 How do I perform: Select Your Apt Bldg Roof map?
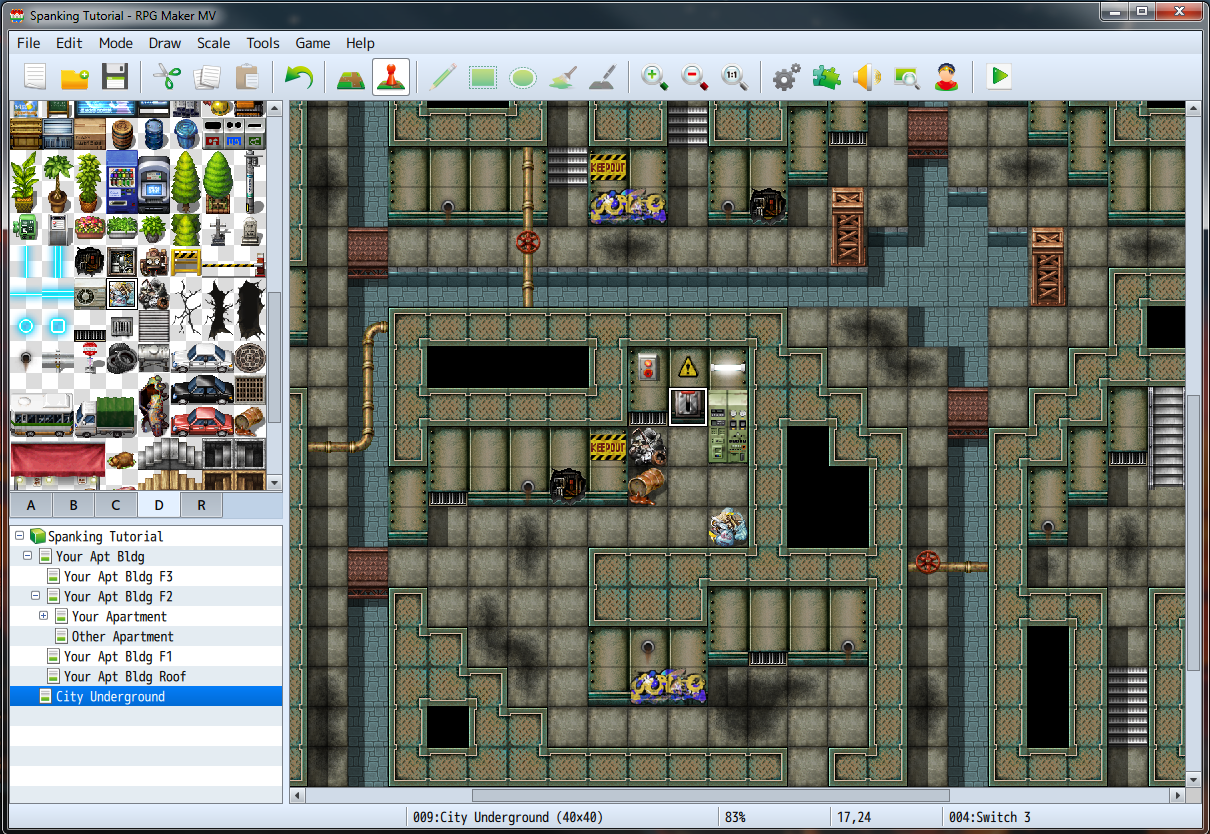point(125,676)
